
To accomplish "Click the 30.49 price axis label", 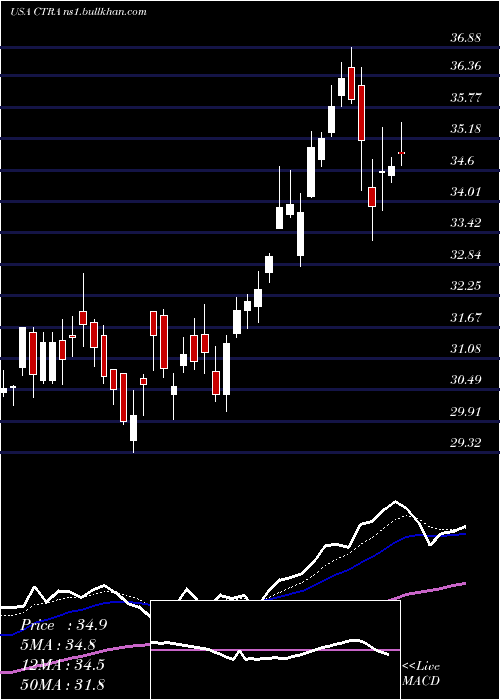I will (466, 380).
